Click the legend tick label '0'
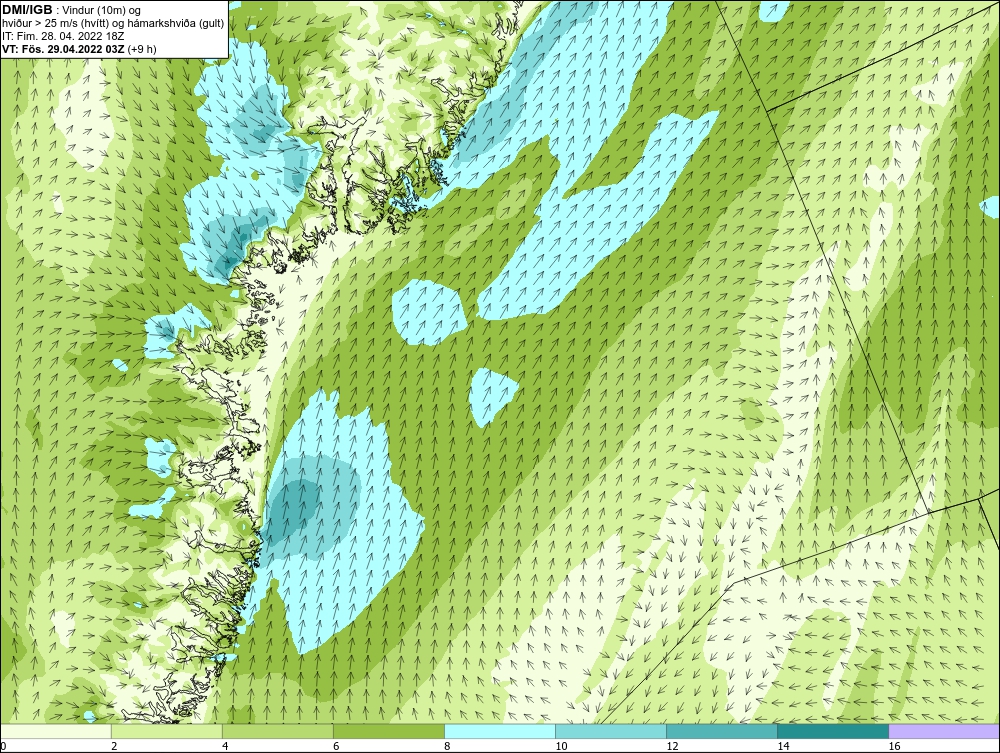Viewport: 1000px width, 753px height. pyautogui.click(x=3, y=746)
